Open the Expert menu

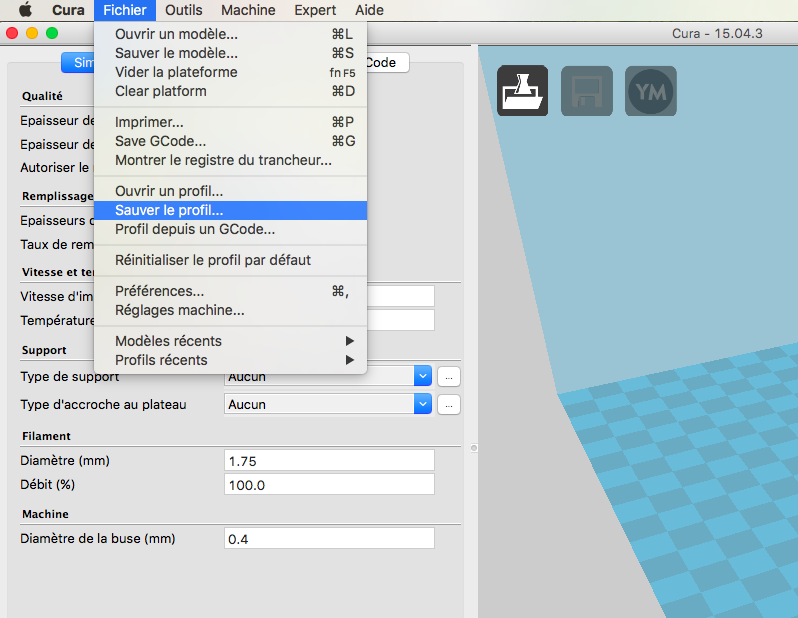[x=315, y=10]
